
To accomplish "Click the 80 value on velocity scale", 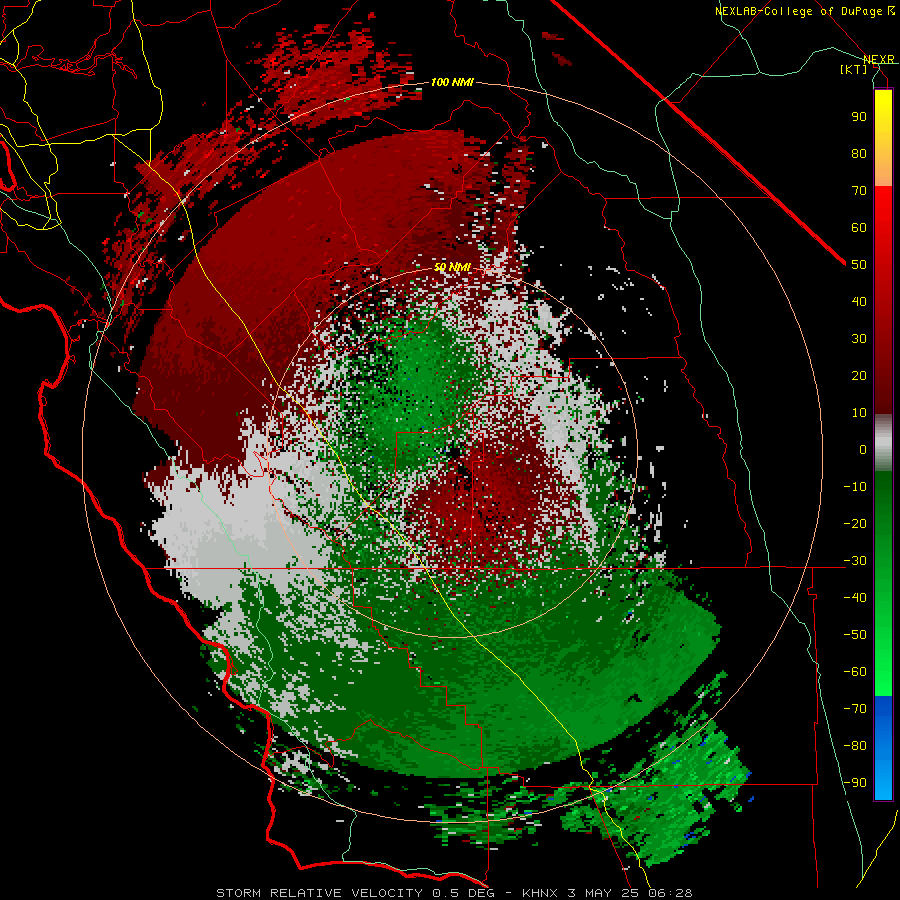I will tap(859, 153).
